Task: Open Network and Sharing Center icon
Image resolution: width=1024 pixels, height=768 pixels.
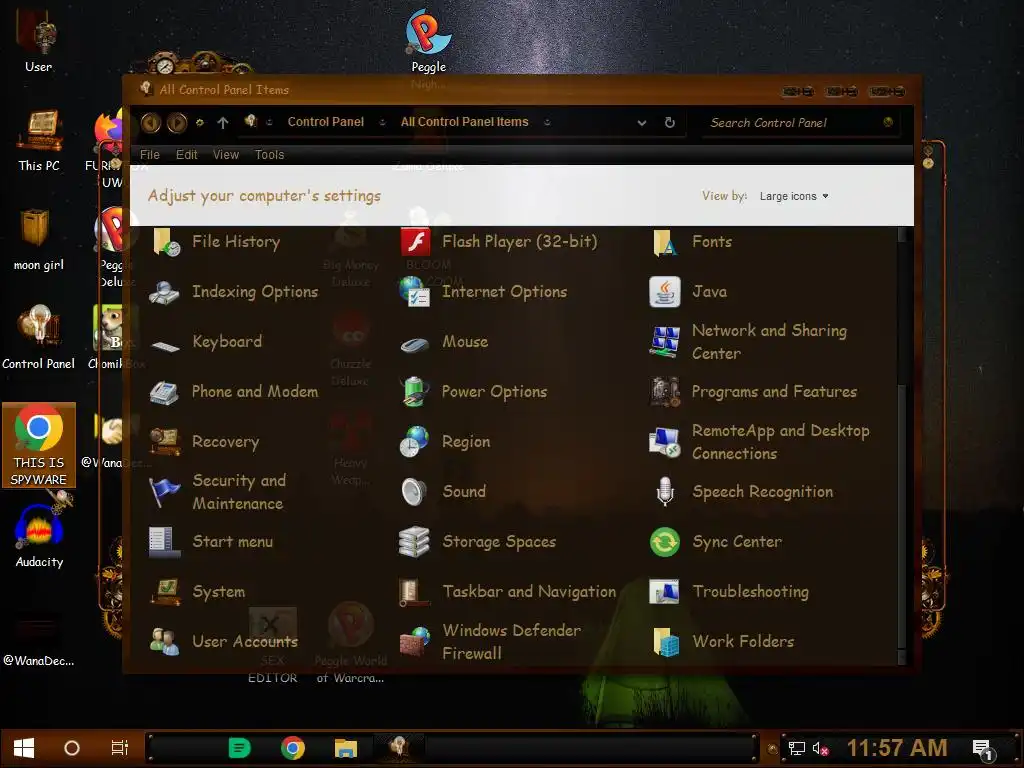Action: [x=665, y=342]
